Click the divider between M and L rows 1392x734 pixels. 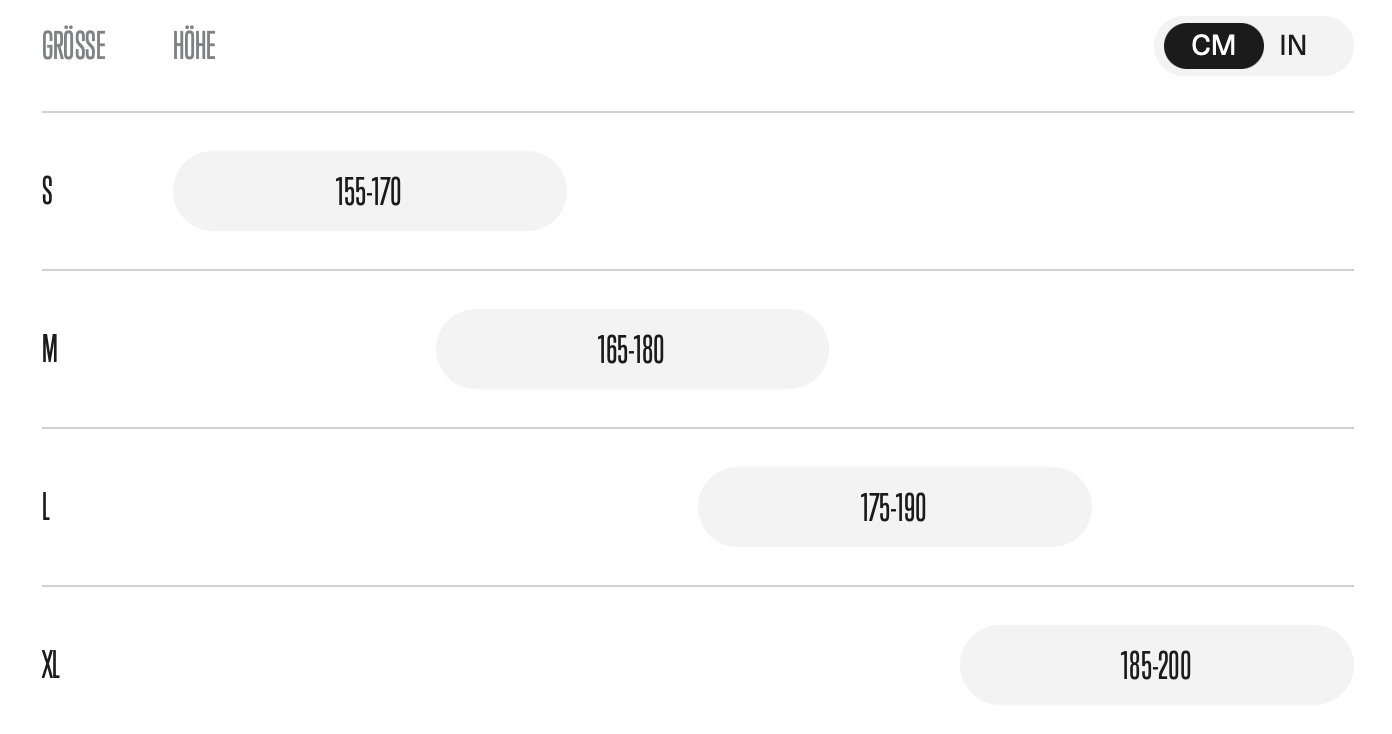pos(698,428)
